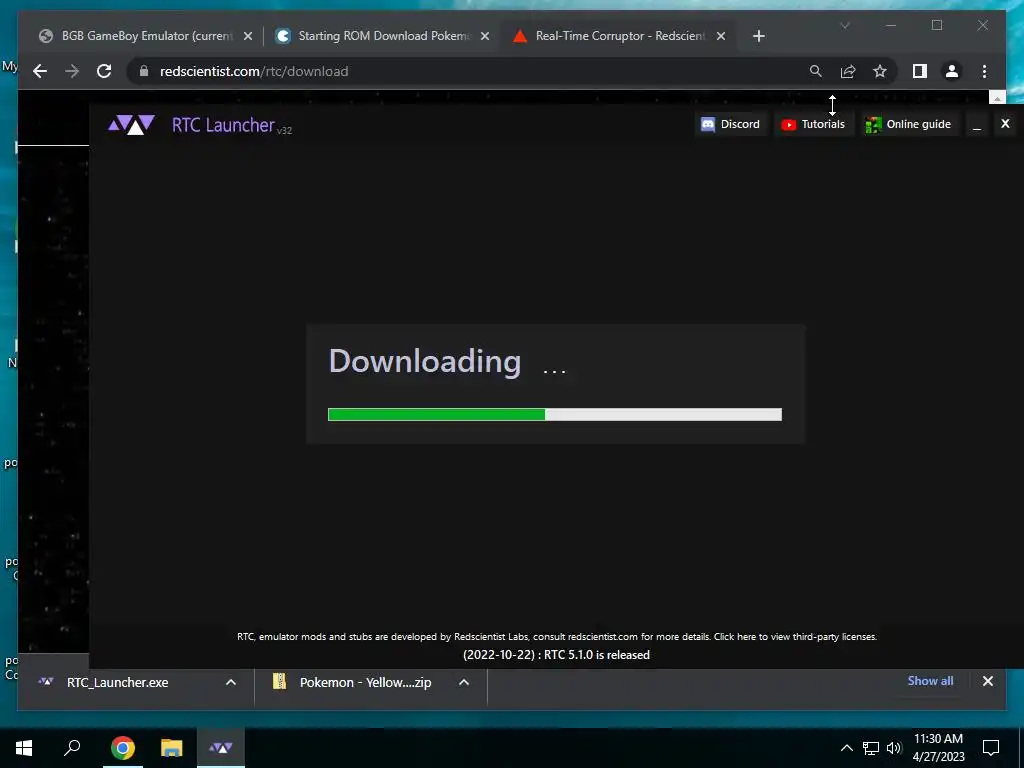The image size is (1024, 768).
Task: Open the Tutorials YouTube link
Action: pyautogui.click(x=814, y=124)
